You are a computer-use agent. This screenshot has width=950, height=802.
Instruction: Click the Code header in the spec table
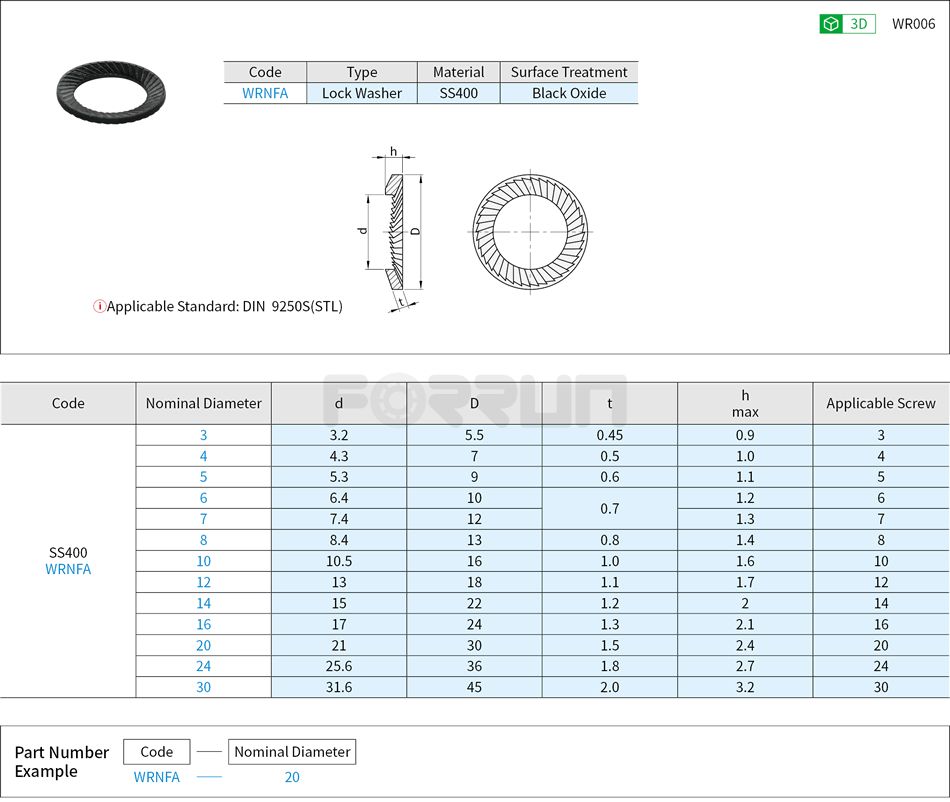click(67, 403)
